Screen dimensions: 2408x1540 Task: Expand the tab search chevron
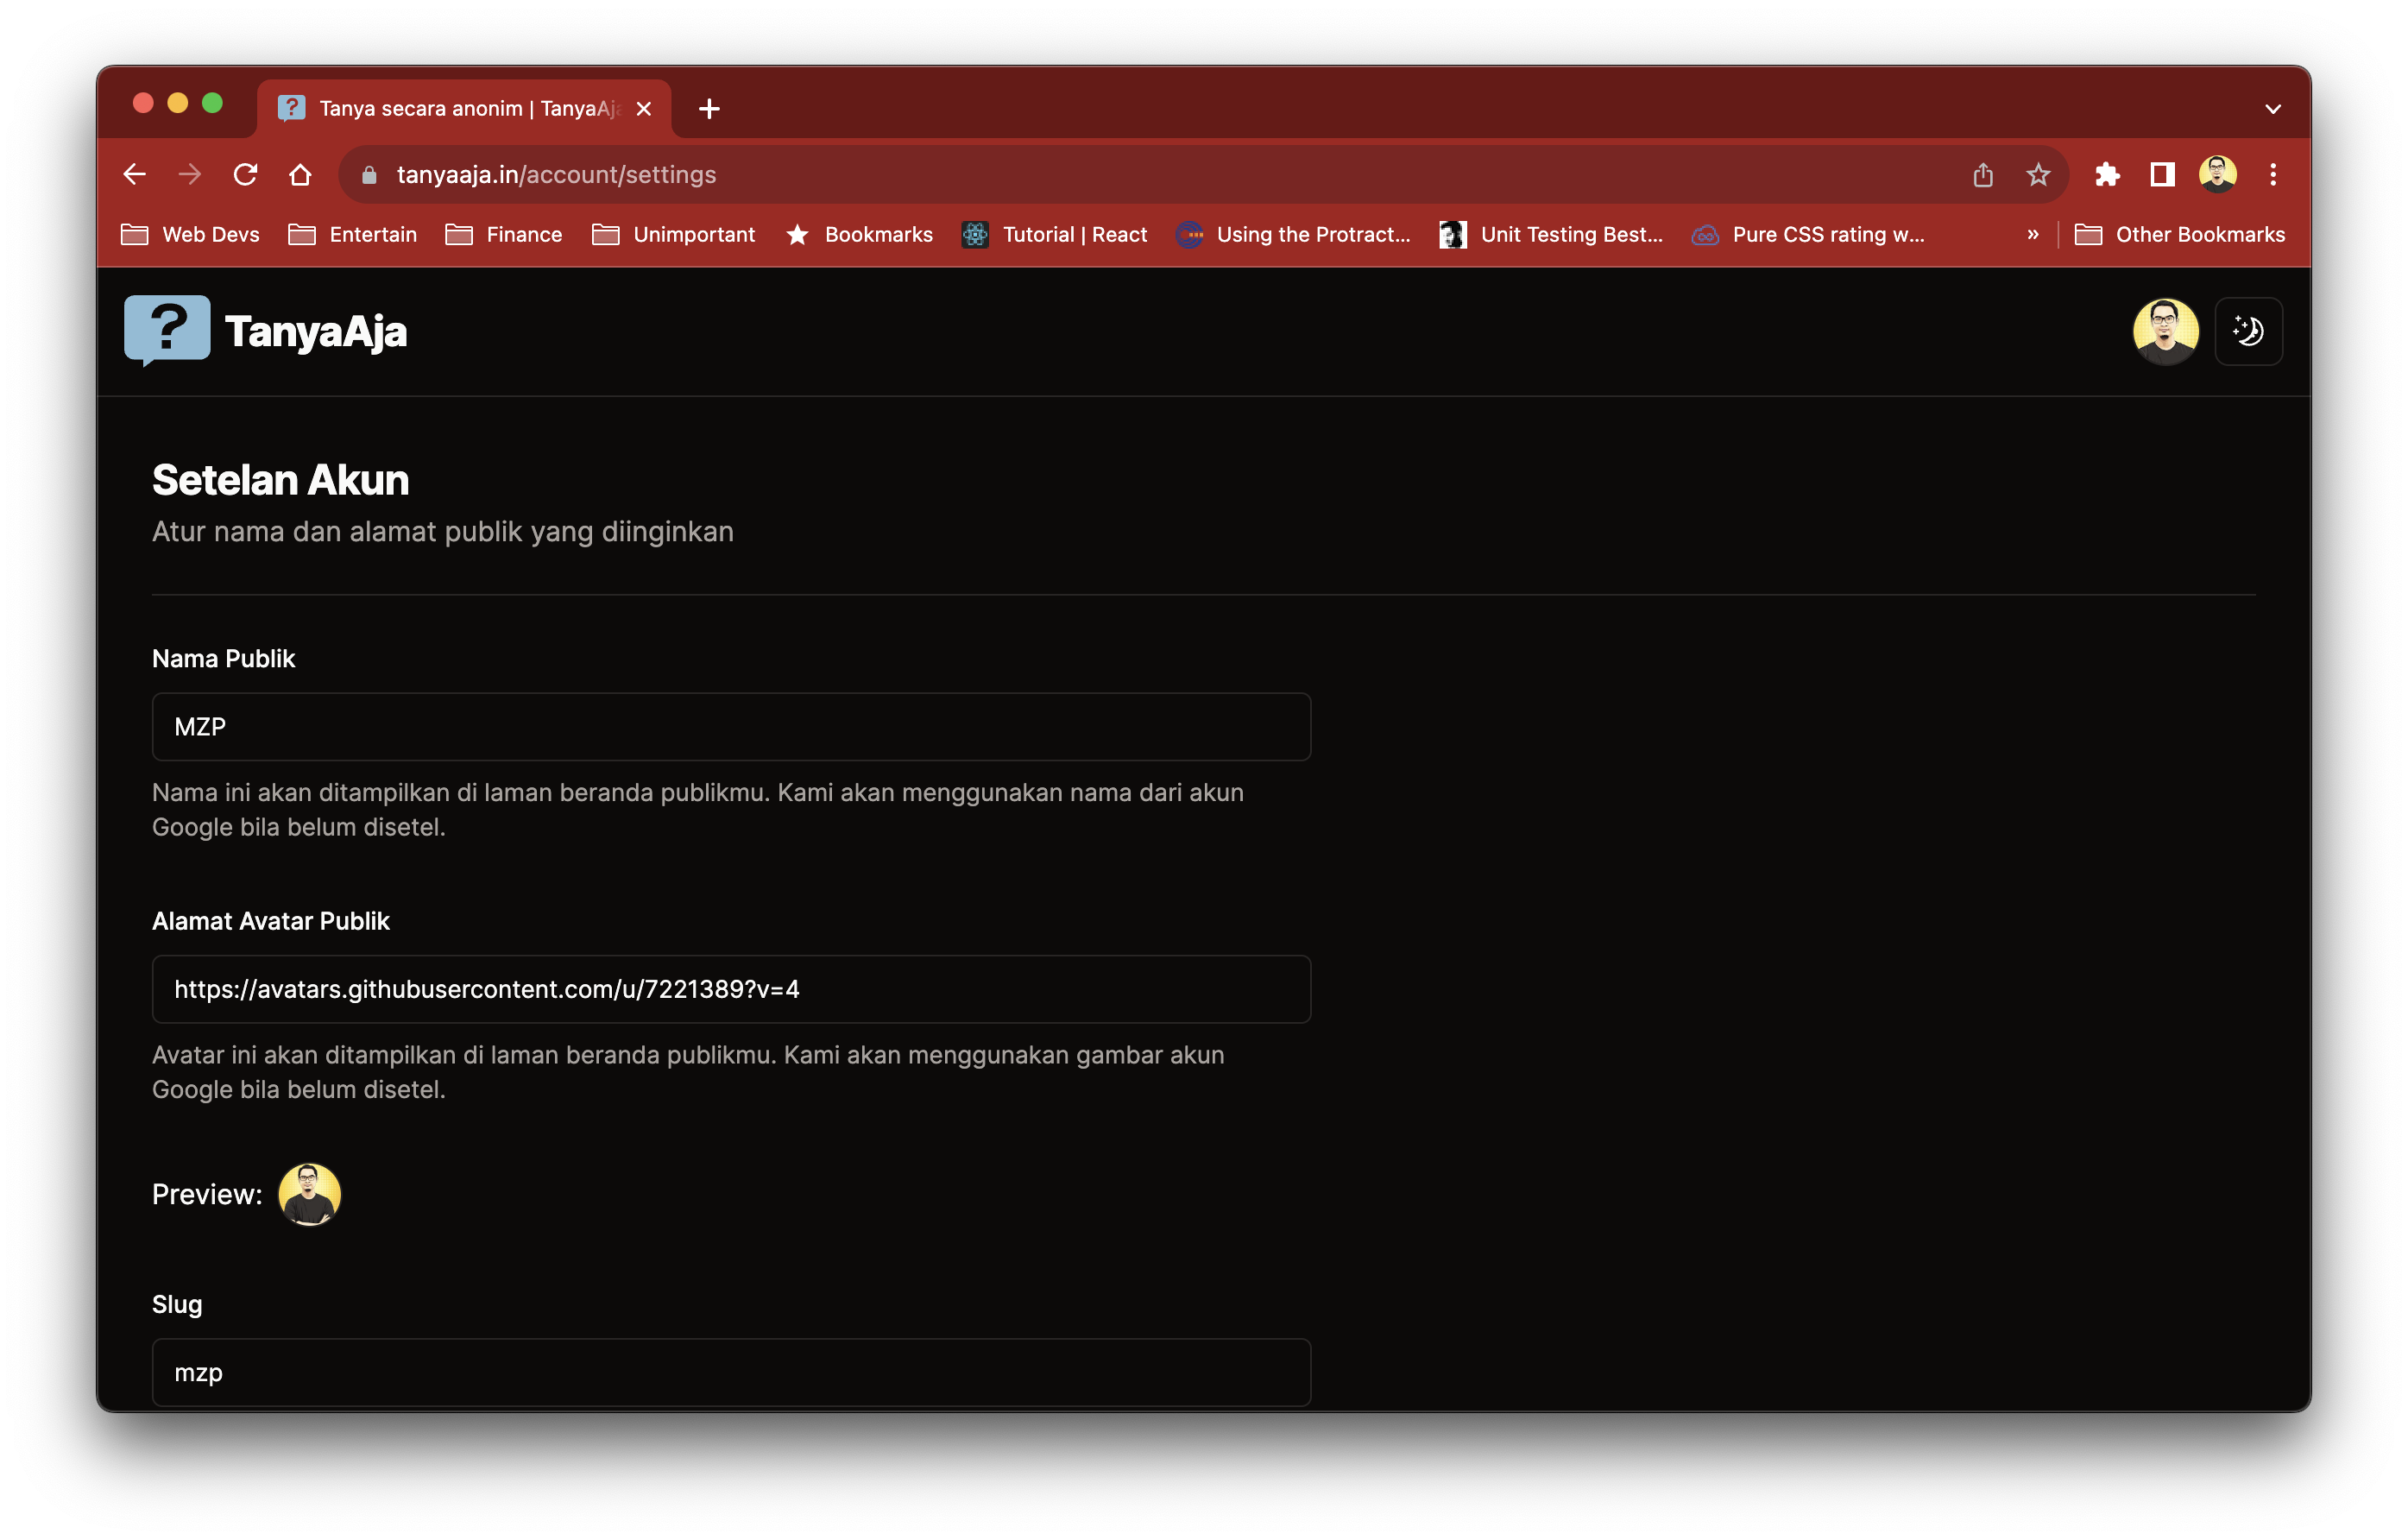pyautogui.click(x=2272, y=109)
